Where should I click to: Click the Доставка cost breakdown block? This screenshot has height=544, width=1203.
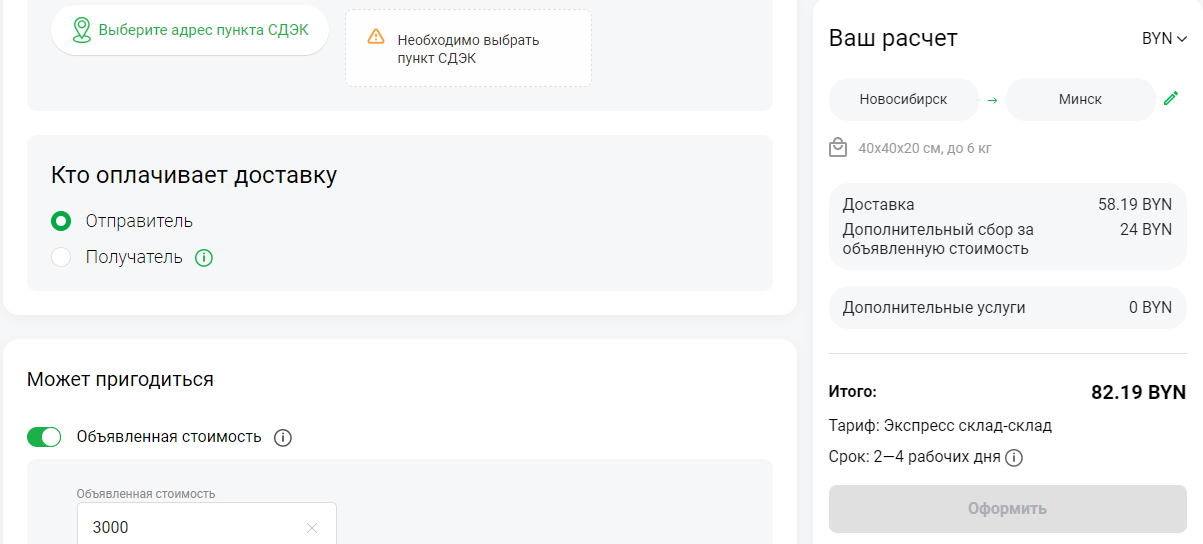1007,227
